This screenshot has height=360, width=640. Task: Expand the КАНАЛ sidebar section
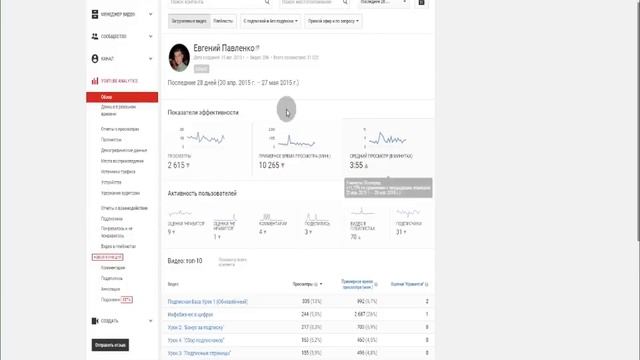pyautogui.click(x=151, y=59)
